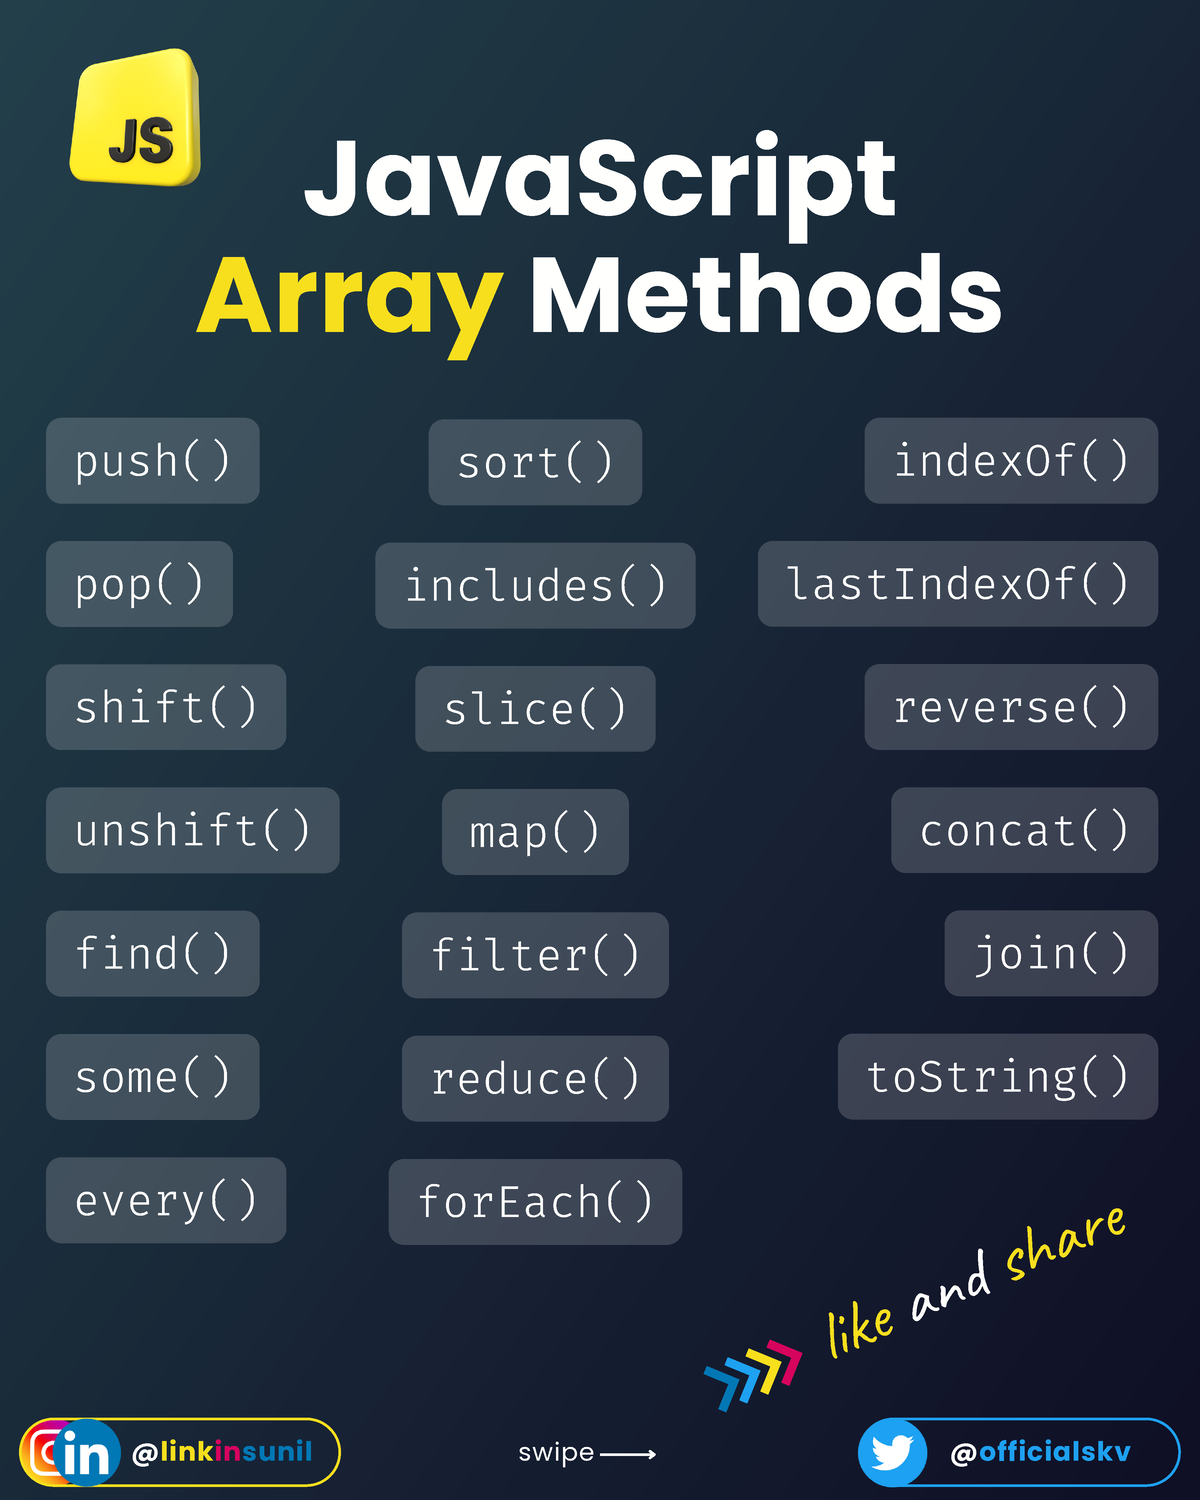1200x1500 pixels.
Task: Select the lastIndexOf() method chip
Action: [x=958, y=584]
